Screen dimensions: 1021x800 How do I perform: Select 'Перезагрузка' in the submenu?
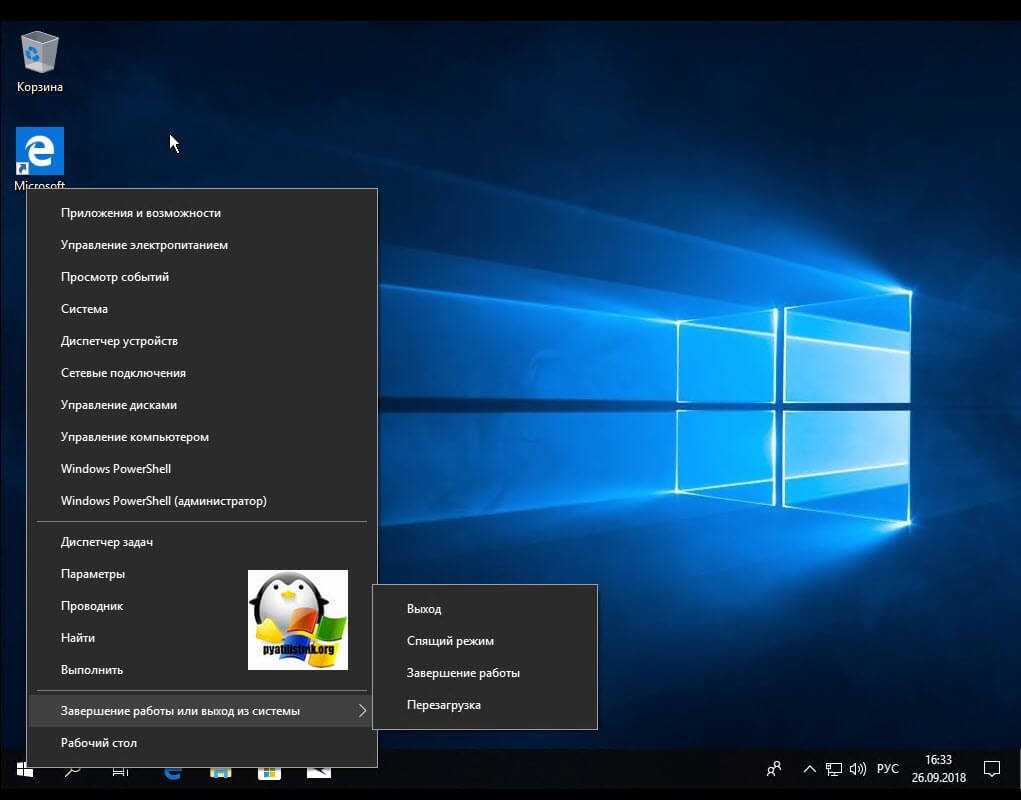[443, 705]
